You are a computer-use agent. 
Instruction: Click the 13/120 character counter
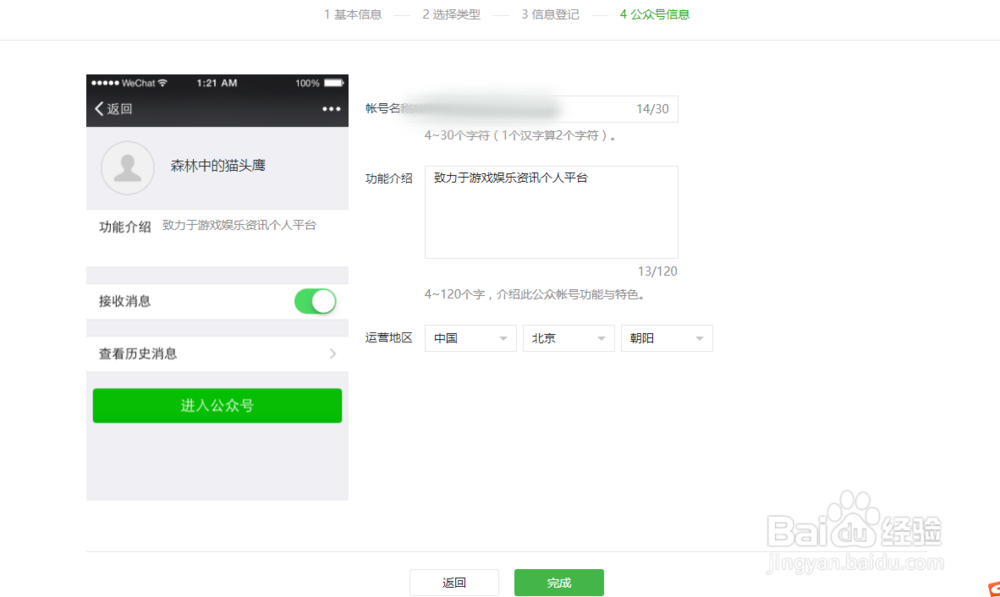pos(657,271)
